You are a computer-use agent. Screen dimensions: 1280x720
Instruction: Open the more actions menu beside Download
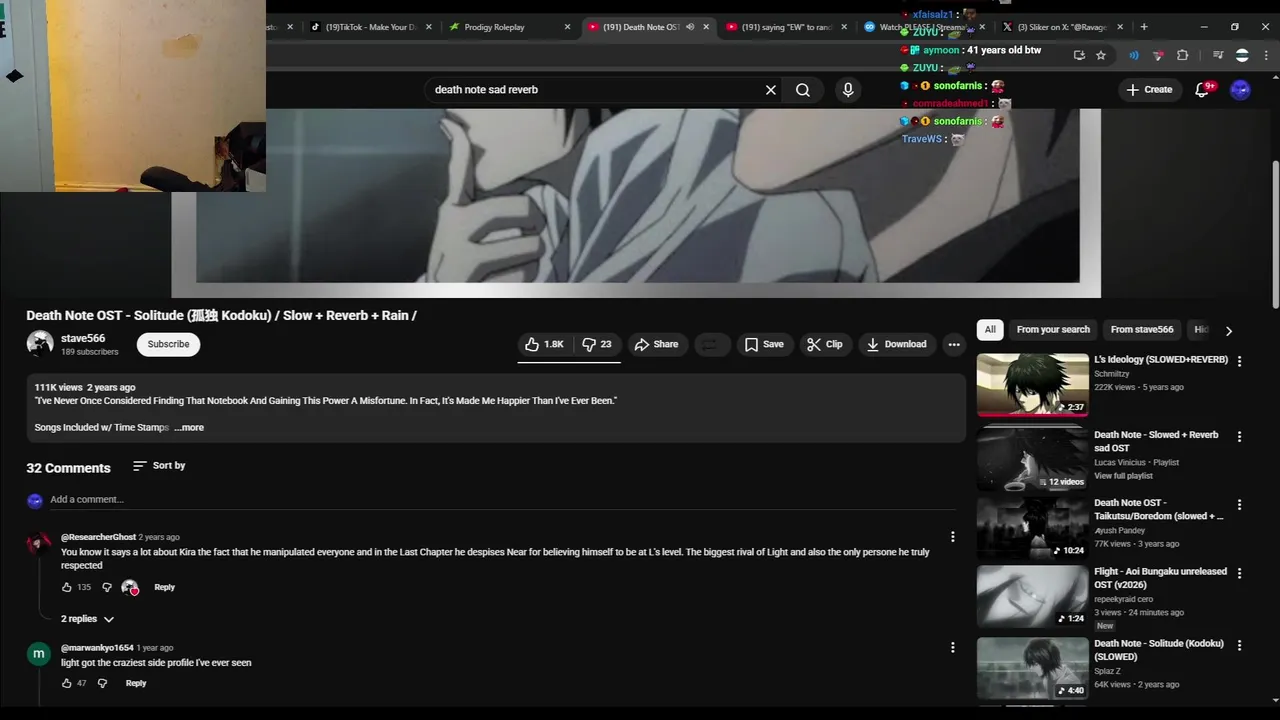(x=954, y=344)
